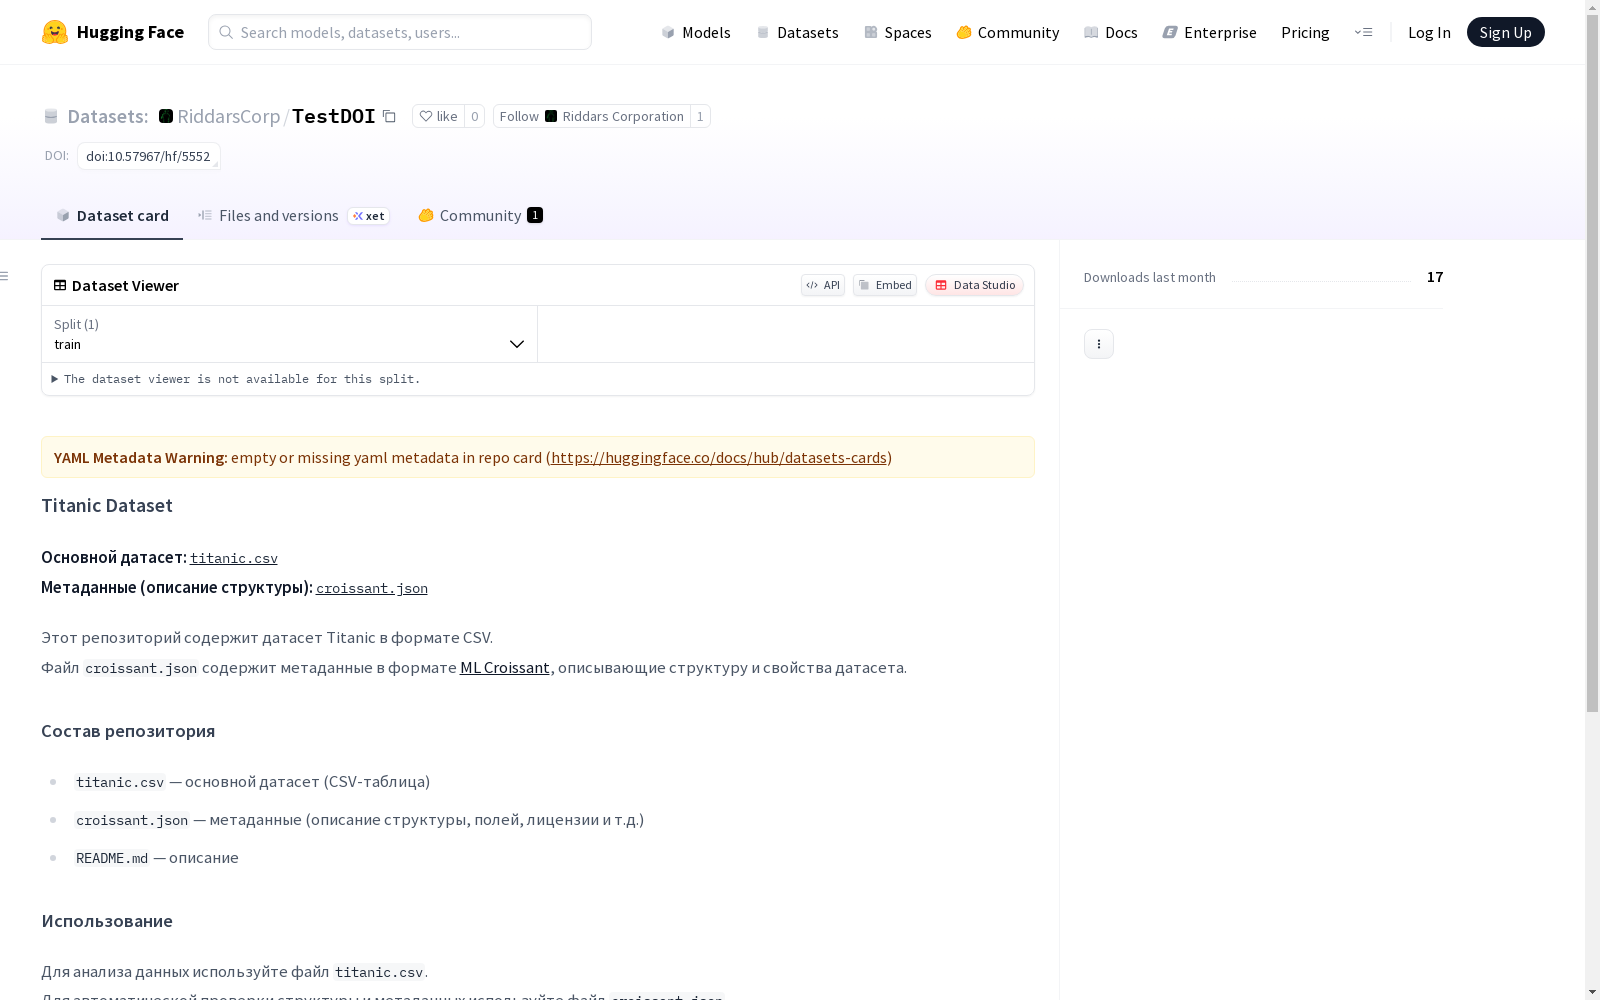Open the API button in Dataset Viewer
Screen dimensions: 1600x1000
[823, 285]
